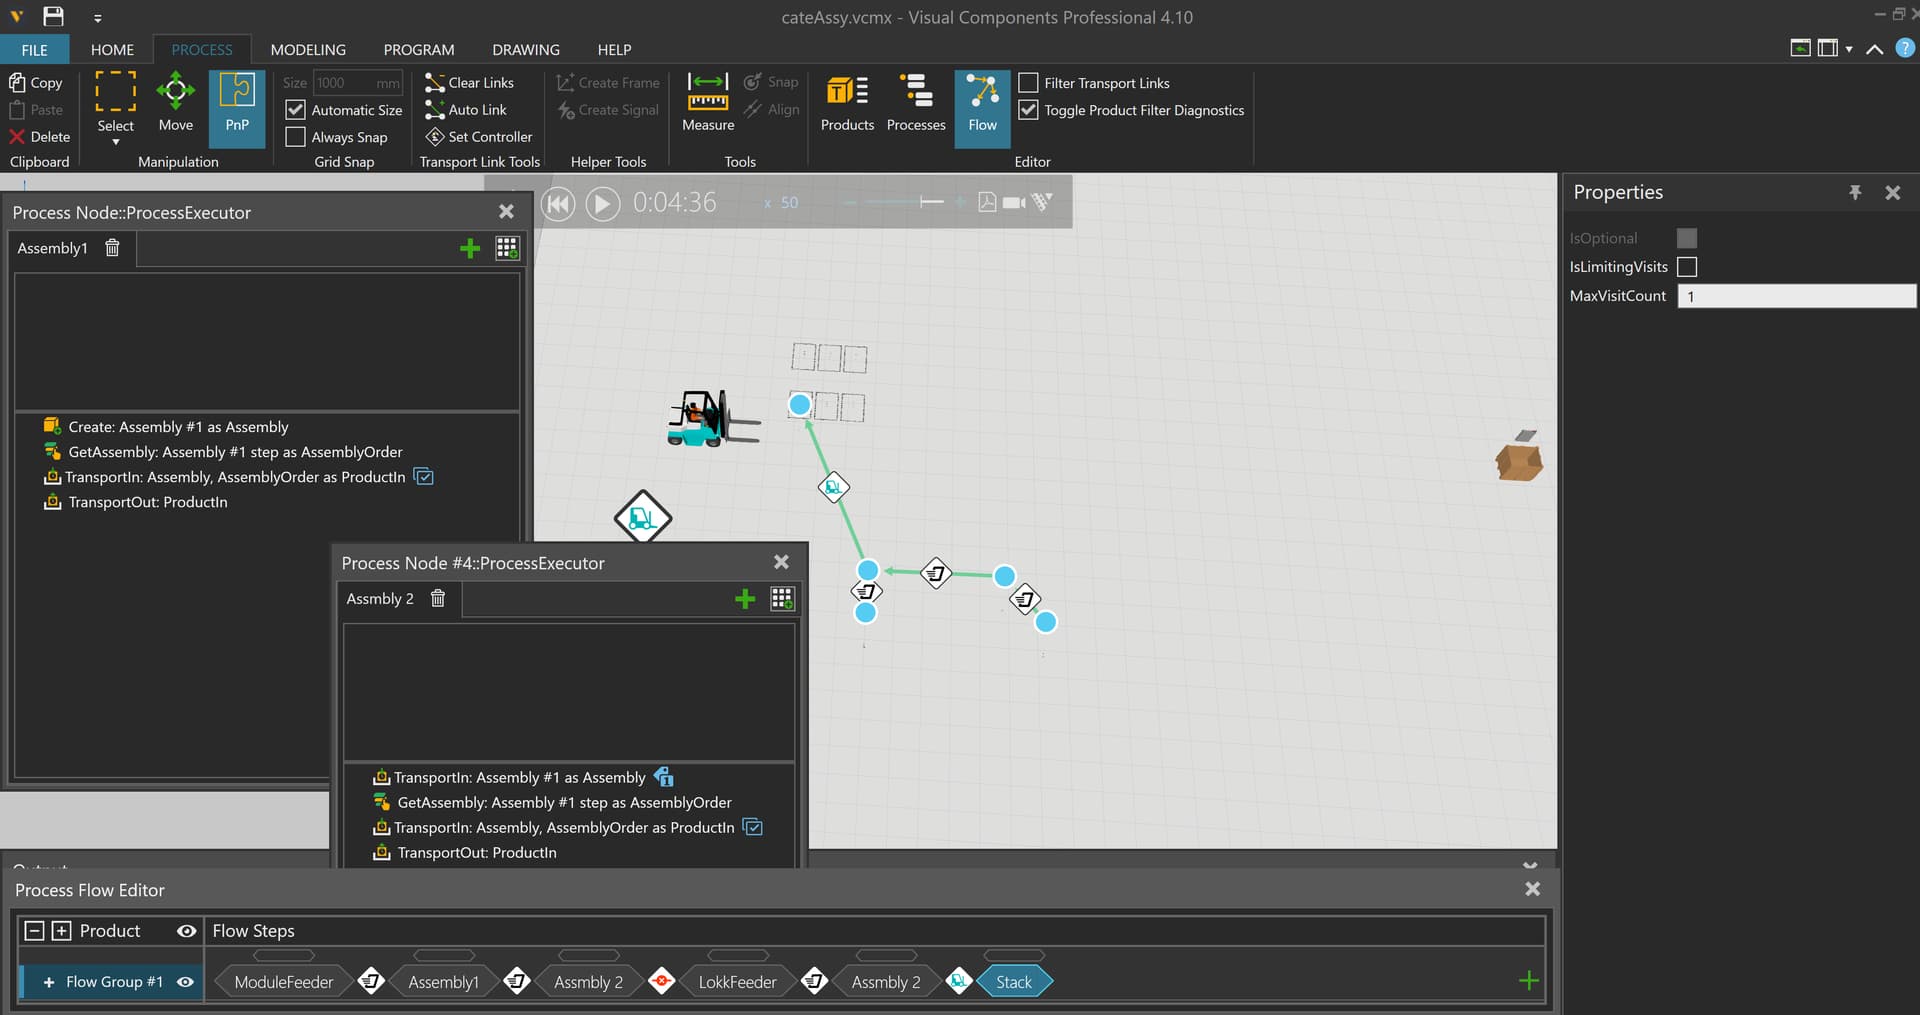Switch to the MODELING ribbon tab

308,50
